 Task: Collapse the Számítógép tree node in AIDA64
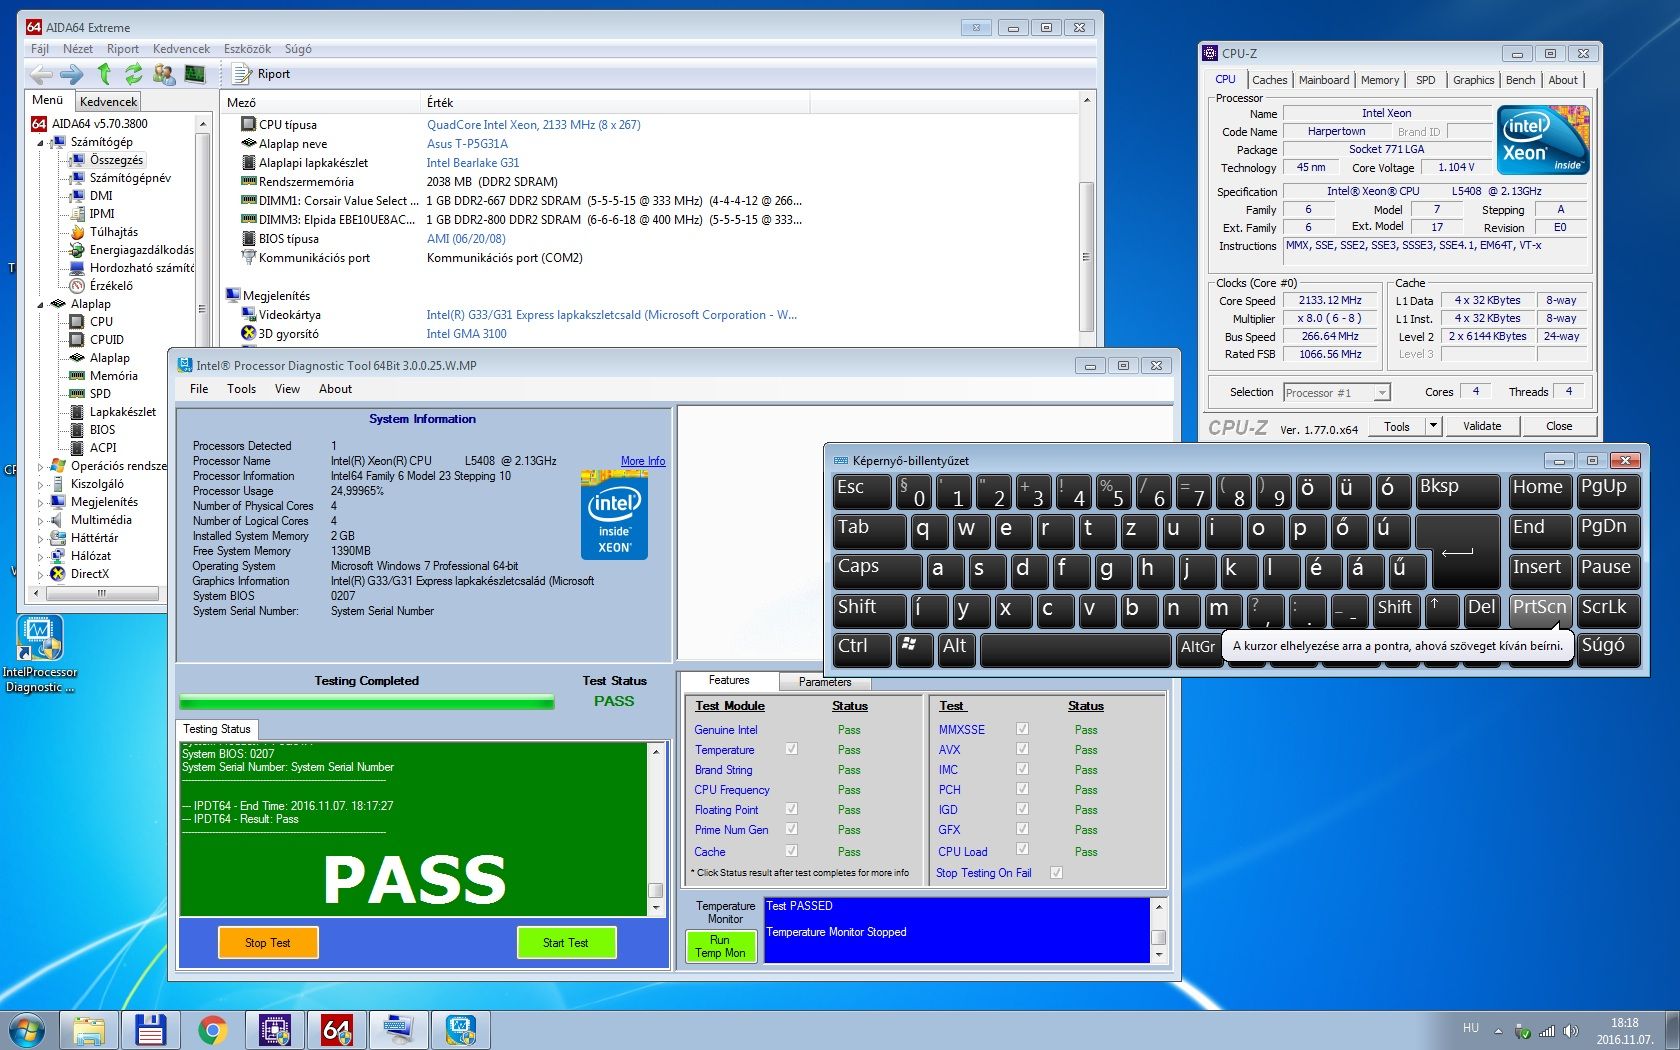[x=41, y=143]
